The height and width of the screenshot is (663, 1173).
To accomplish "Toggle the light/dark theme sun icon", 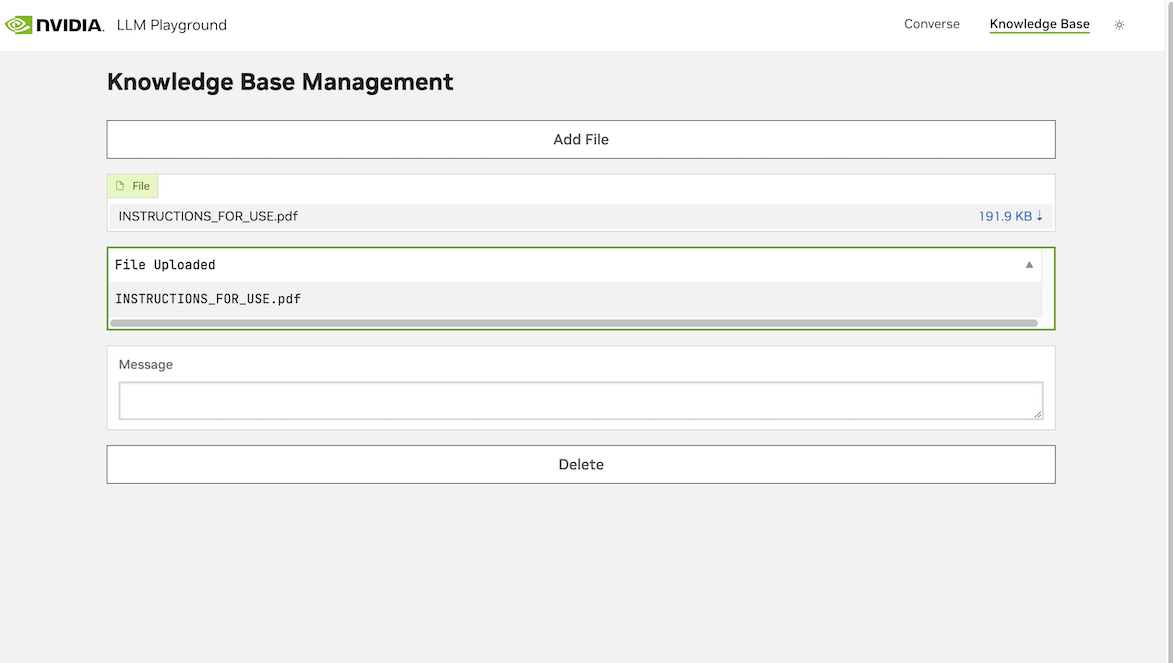I will 1119,25.
